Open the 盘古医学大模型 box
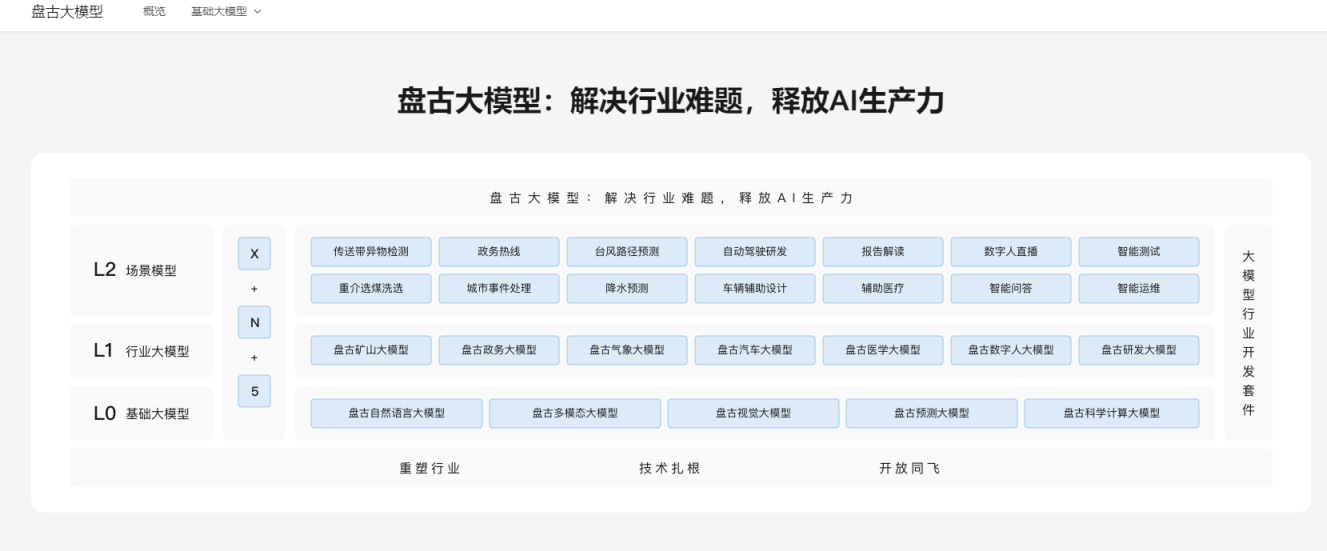Image resolution: width=1327 pixels, height=551 pixels. pos(883,350)
